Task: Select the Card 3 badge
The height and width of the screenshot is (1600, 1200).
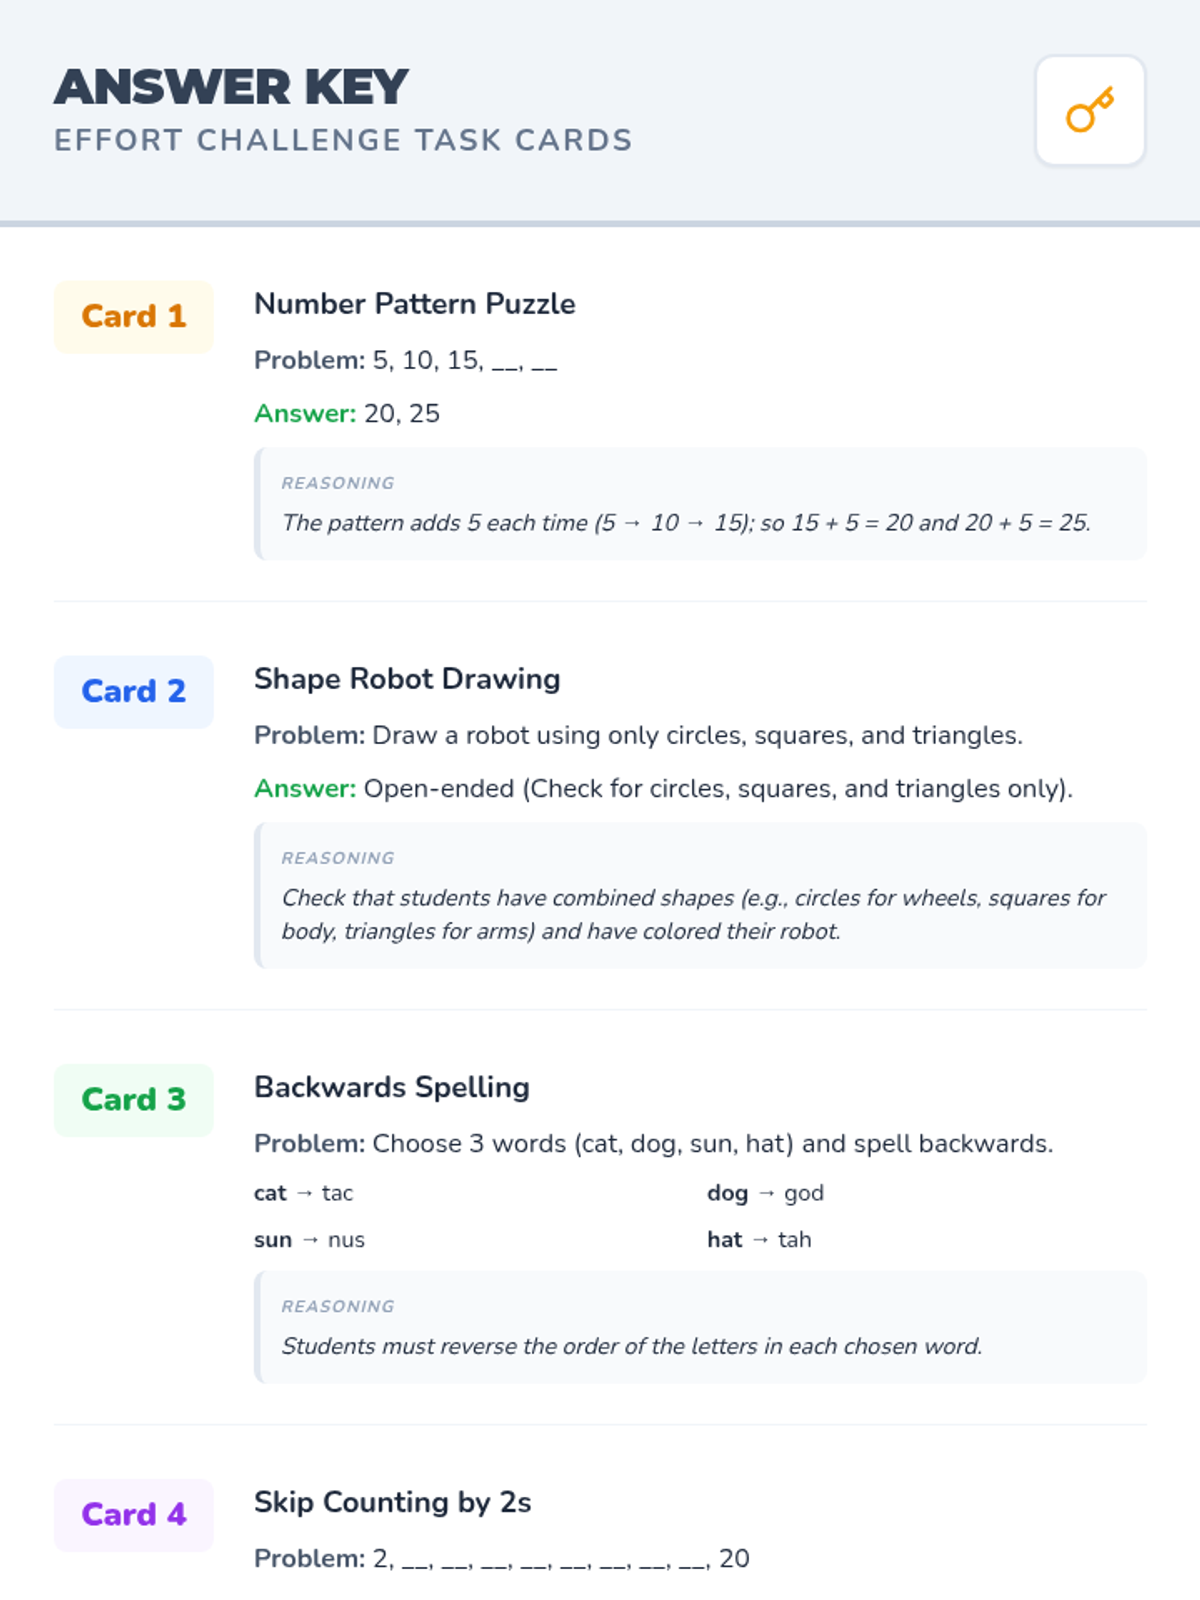Action: 134,1100
